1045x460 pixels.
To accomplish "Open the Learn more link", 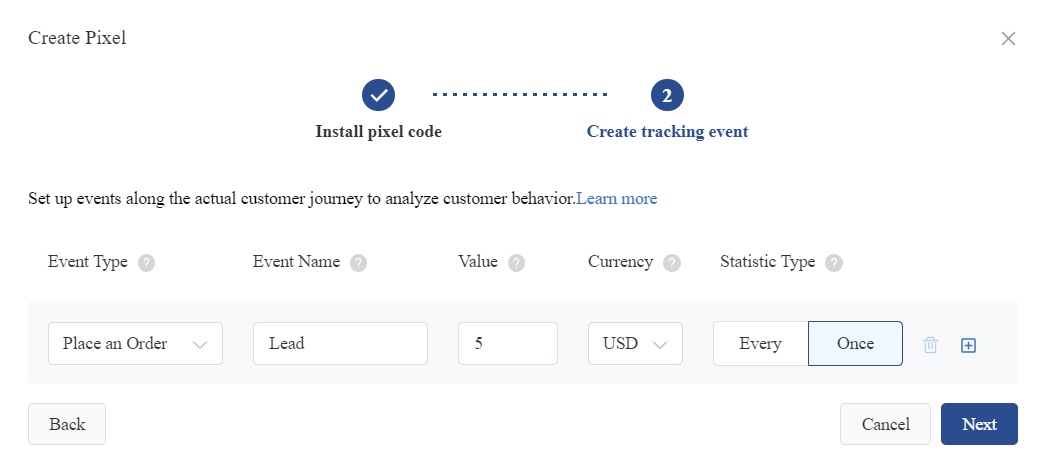I will click(616, 199).
